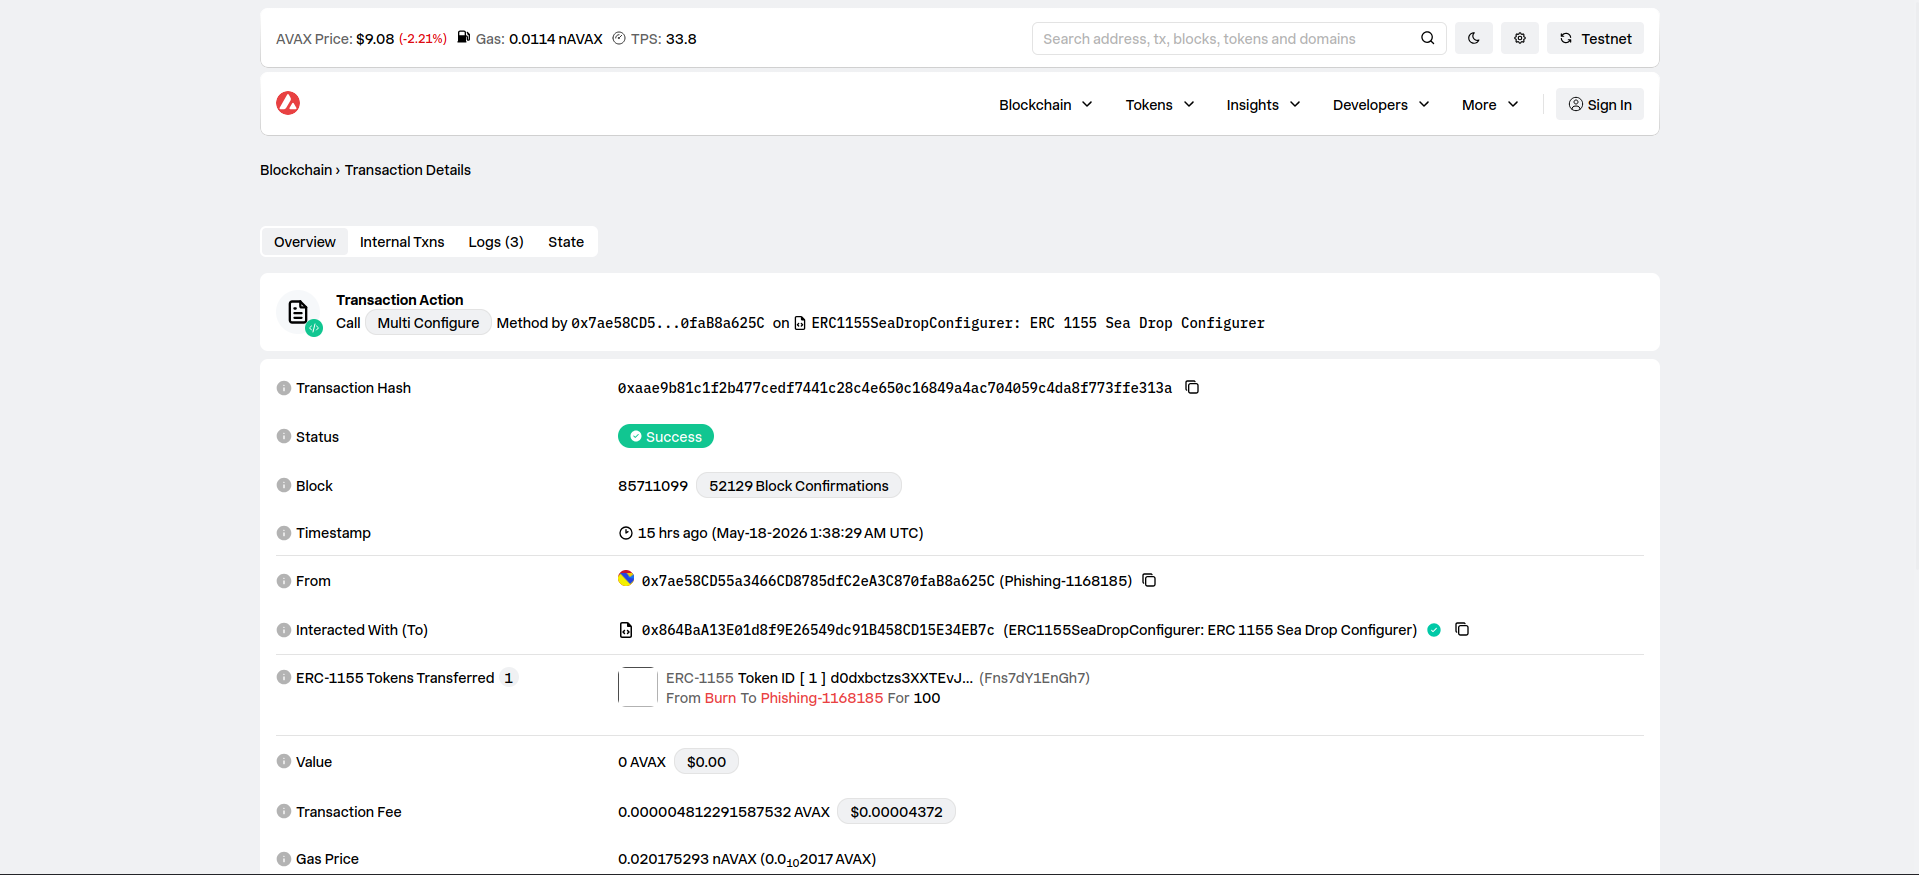Open the From address 0x7ae58CD55a...
1919x875 pixels.
[x=818, y=581]
